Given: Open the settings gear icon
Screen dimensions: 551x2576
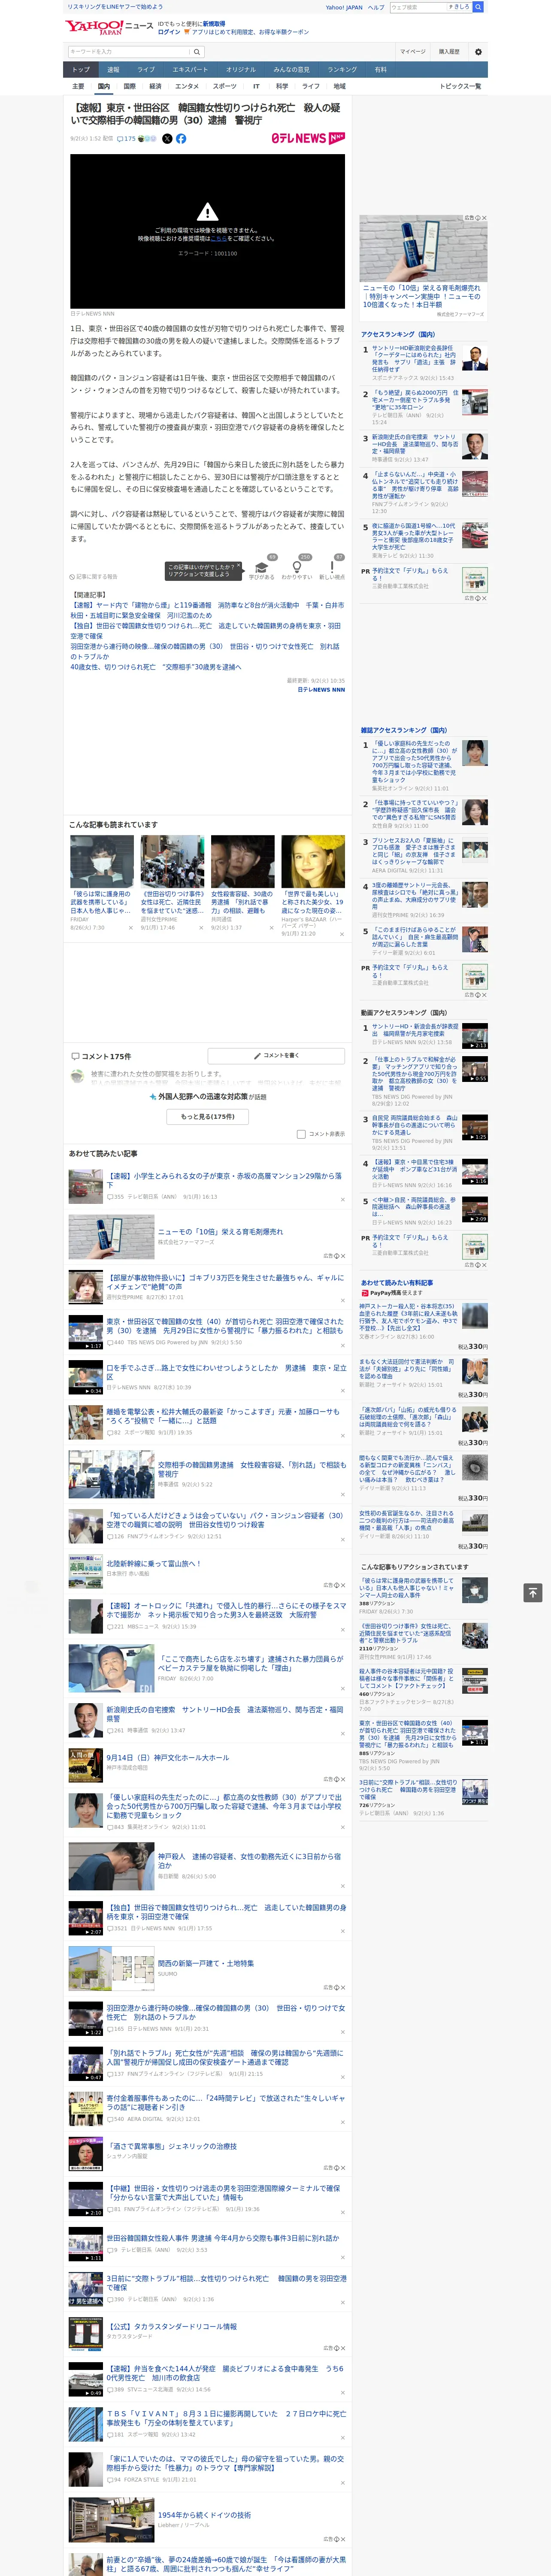Looking at the screenshot, I should 478,52.
